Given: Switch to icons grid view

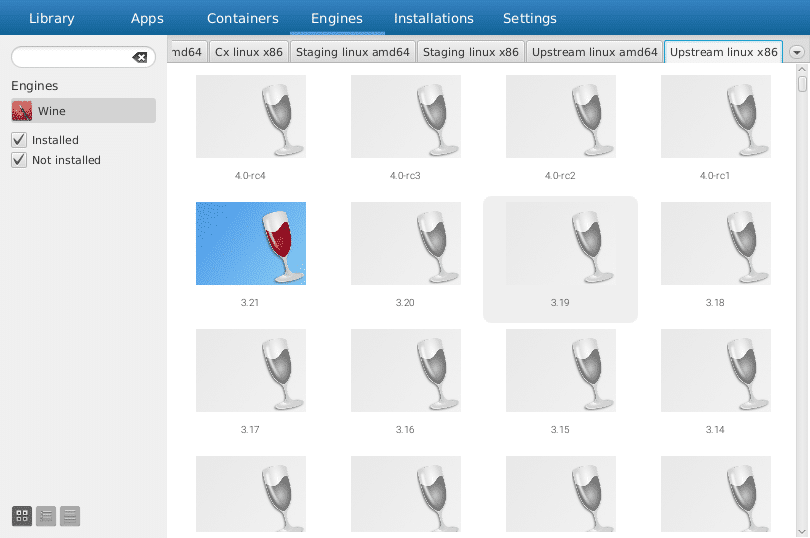Looking at the screenshot, I should point(22,516).
